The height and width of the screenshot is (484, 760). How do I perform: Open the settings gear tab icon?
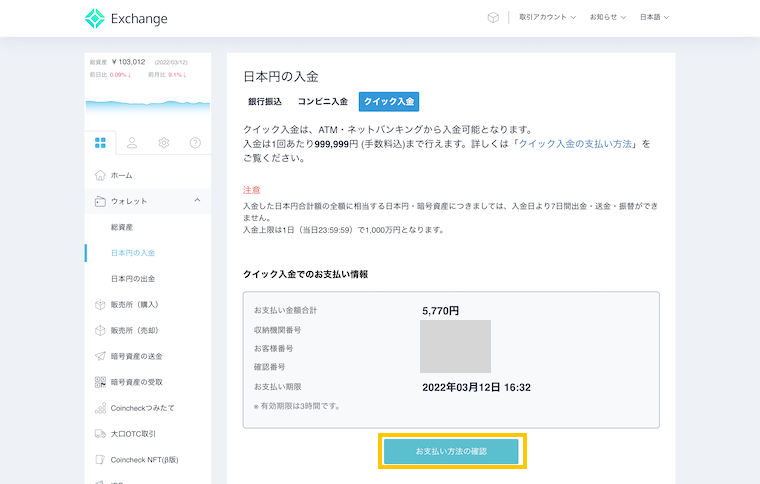164,143
